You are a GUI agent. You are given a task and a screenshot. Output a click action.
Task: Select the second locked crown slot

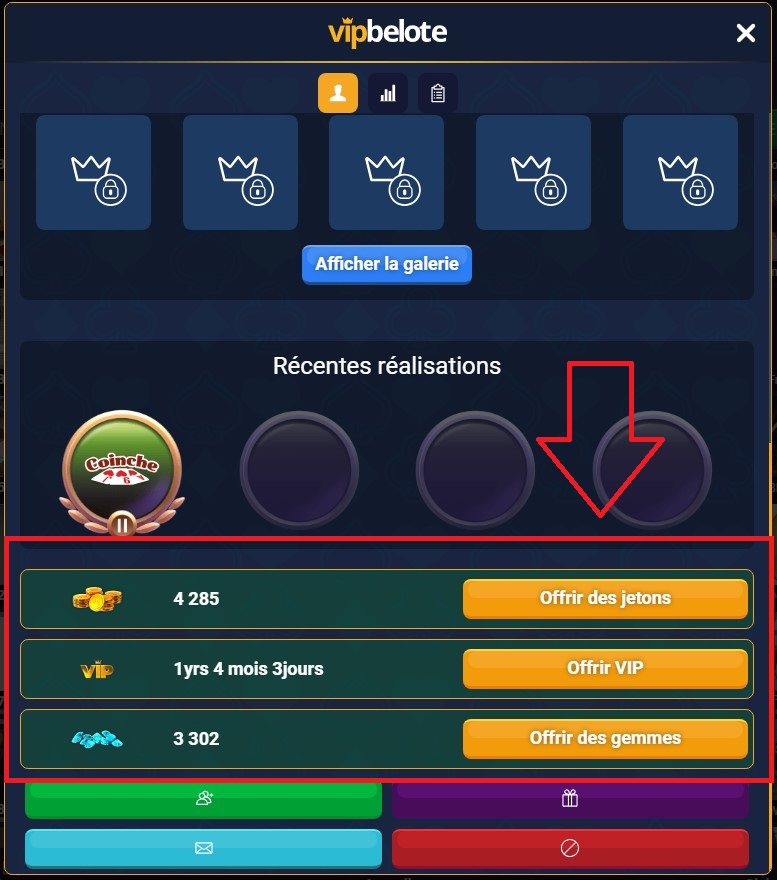240,172
